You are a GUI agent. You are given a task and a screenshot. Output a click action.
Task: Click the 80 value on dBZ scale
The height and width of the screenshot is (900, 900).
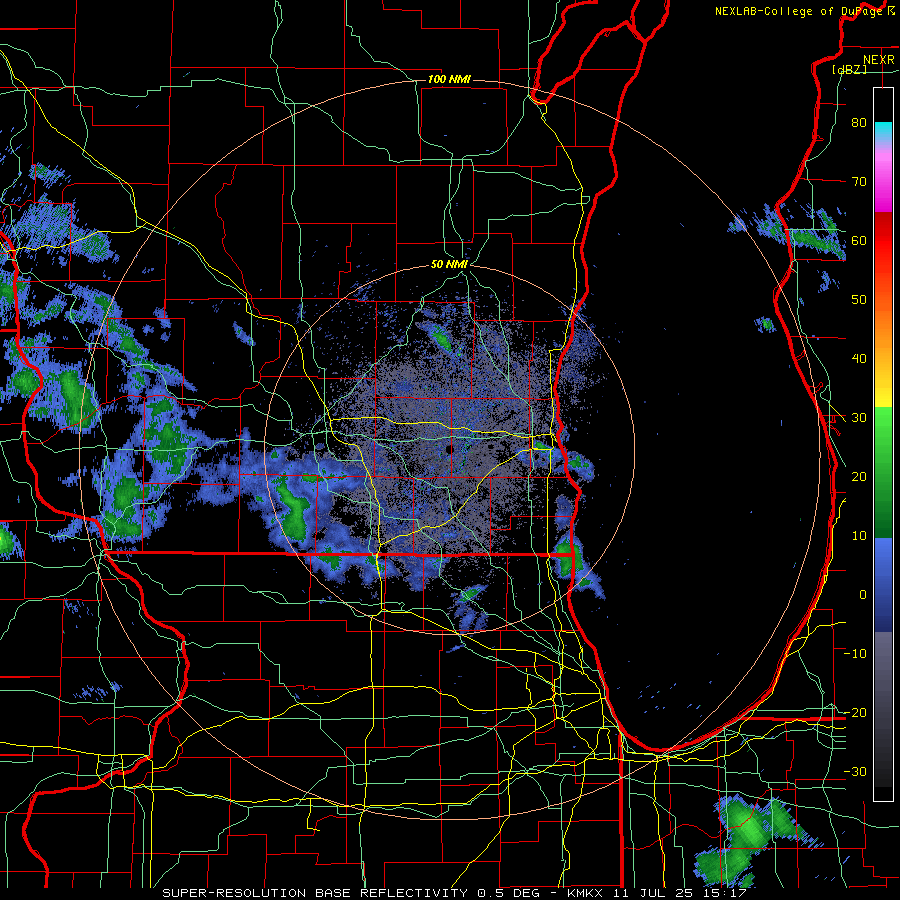[x=859, y=122]
